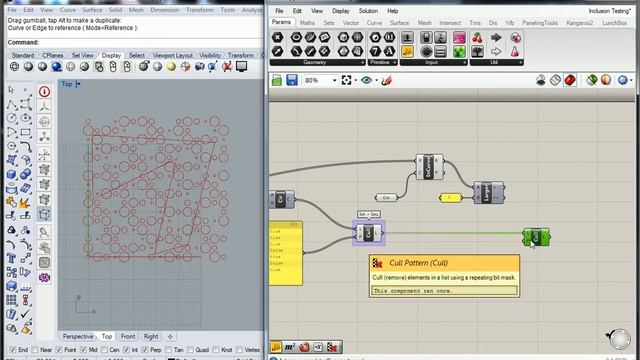This screenshot has width=640, height=360.
Task: Click the red circled info icon in Rhino sidebar
Action: coord(44,91)
